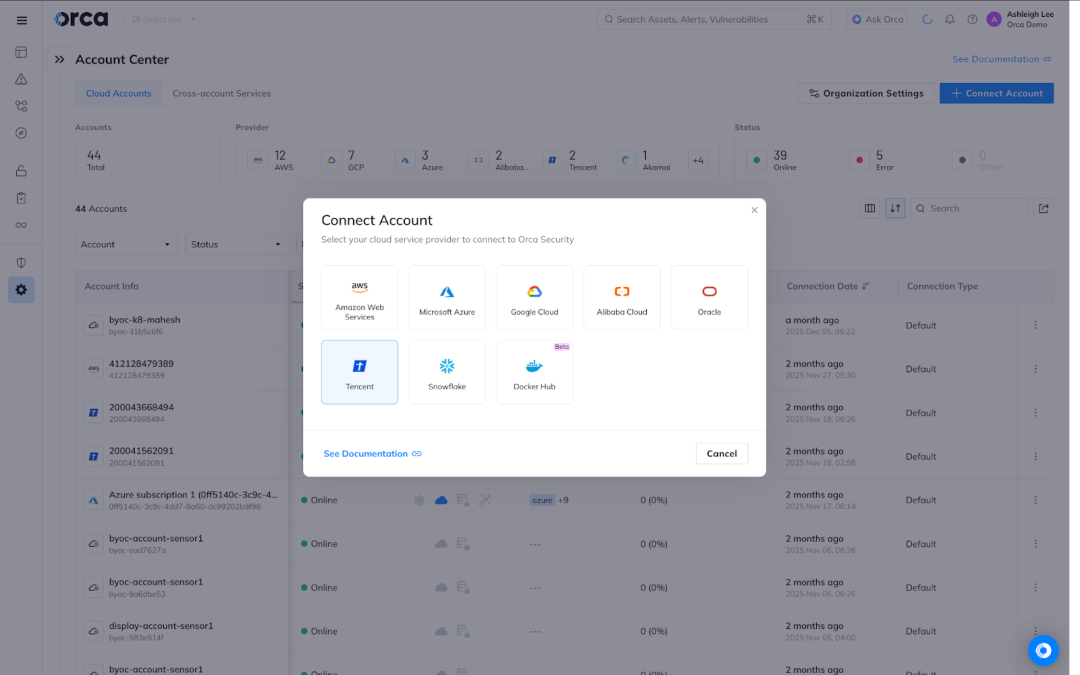Export the accounts list via export icon
The height and width of the screenshot is (675, 1080).
(x=1043, y=208)
